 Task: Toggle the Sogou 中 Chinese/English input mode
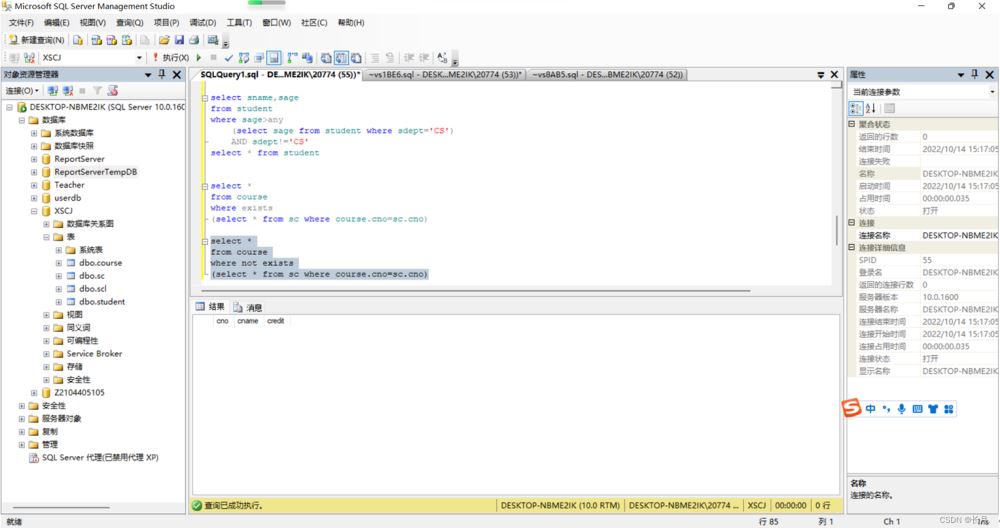point(871,409)
